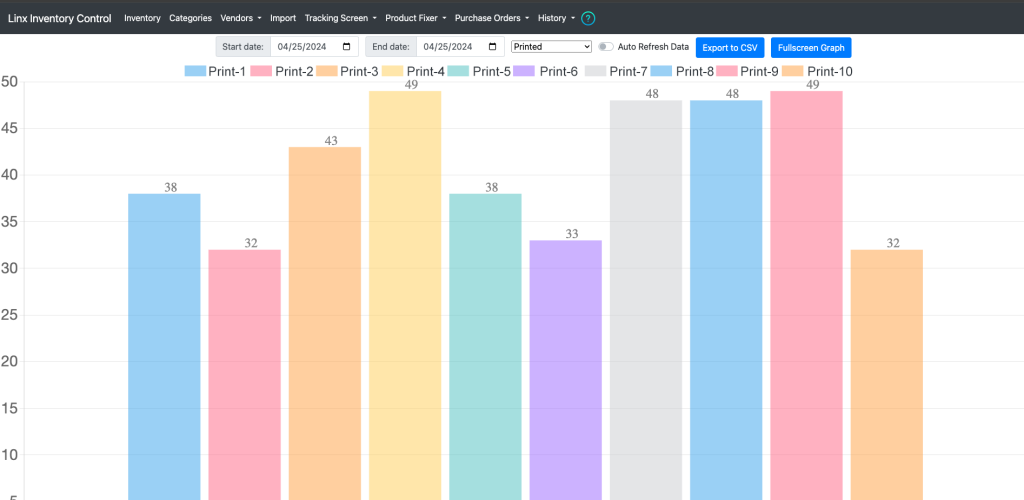Click the Print-6 purple legend swatch
1024x500 pixels.
point(524,72)
